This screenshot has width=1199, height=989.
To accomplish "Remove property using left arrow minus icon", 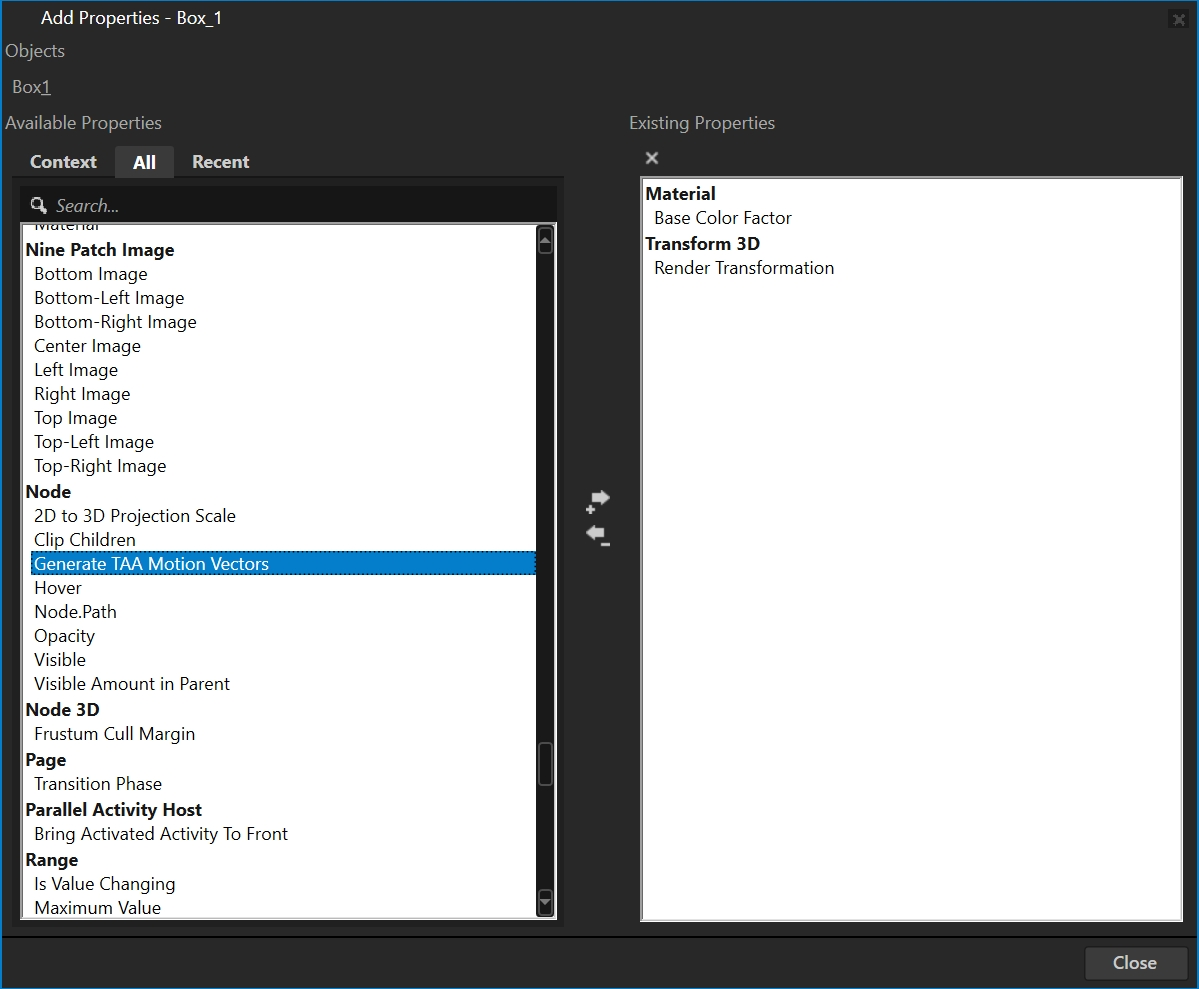I will click(x=598, y=535).
